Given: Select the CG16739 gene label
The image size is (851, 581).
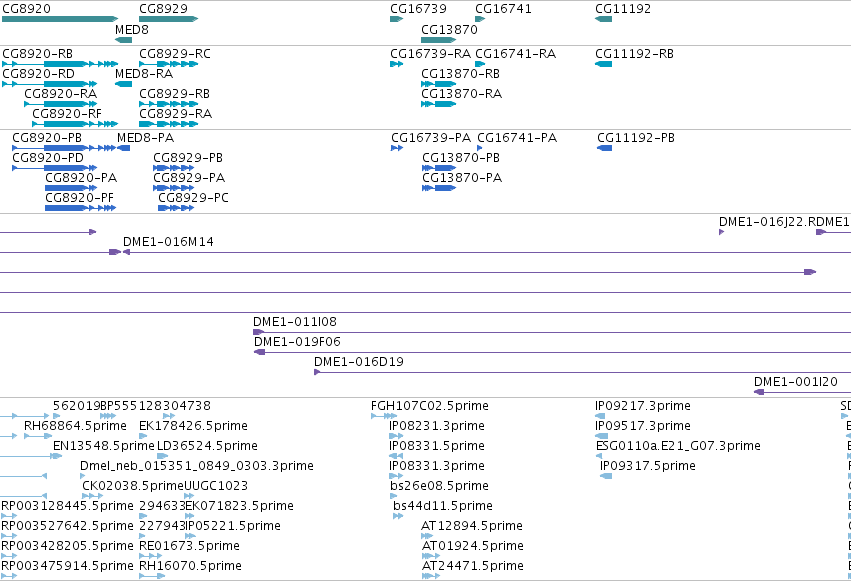Looking at the screenshot, I should [418, 9].
